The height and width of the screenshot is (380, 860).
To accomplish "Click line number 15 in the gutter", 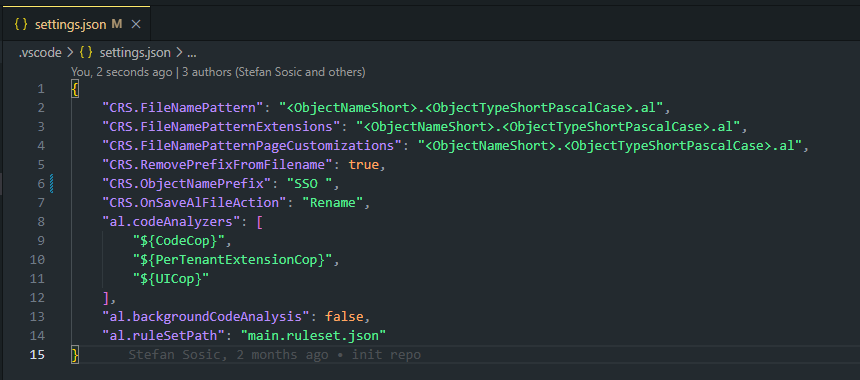I will click(x=37, y=355).
